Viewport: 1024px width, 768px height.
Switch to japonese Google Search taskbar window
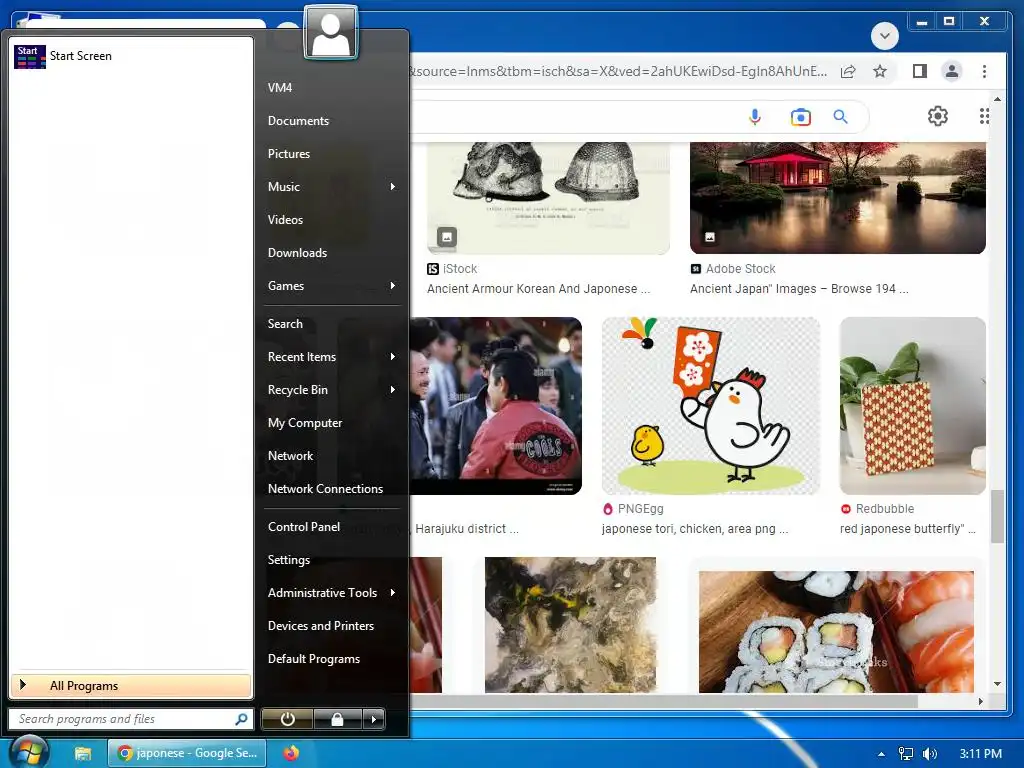[187, 753]
